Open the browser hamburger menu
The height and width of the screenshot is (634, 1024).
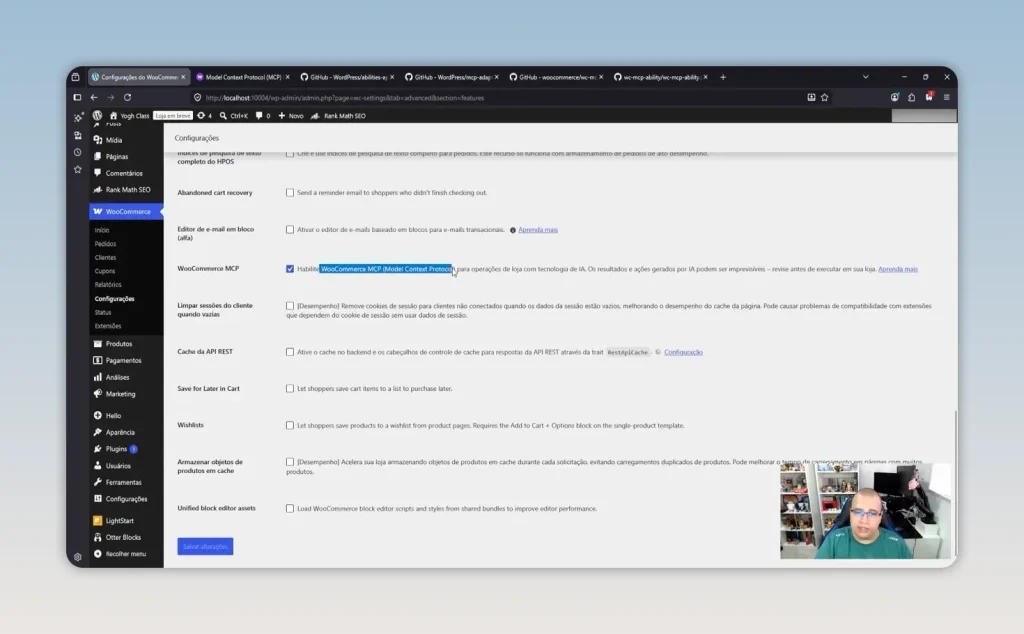946,97
